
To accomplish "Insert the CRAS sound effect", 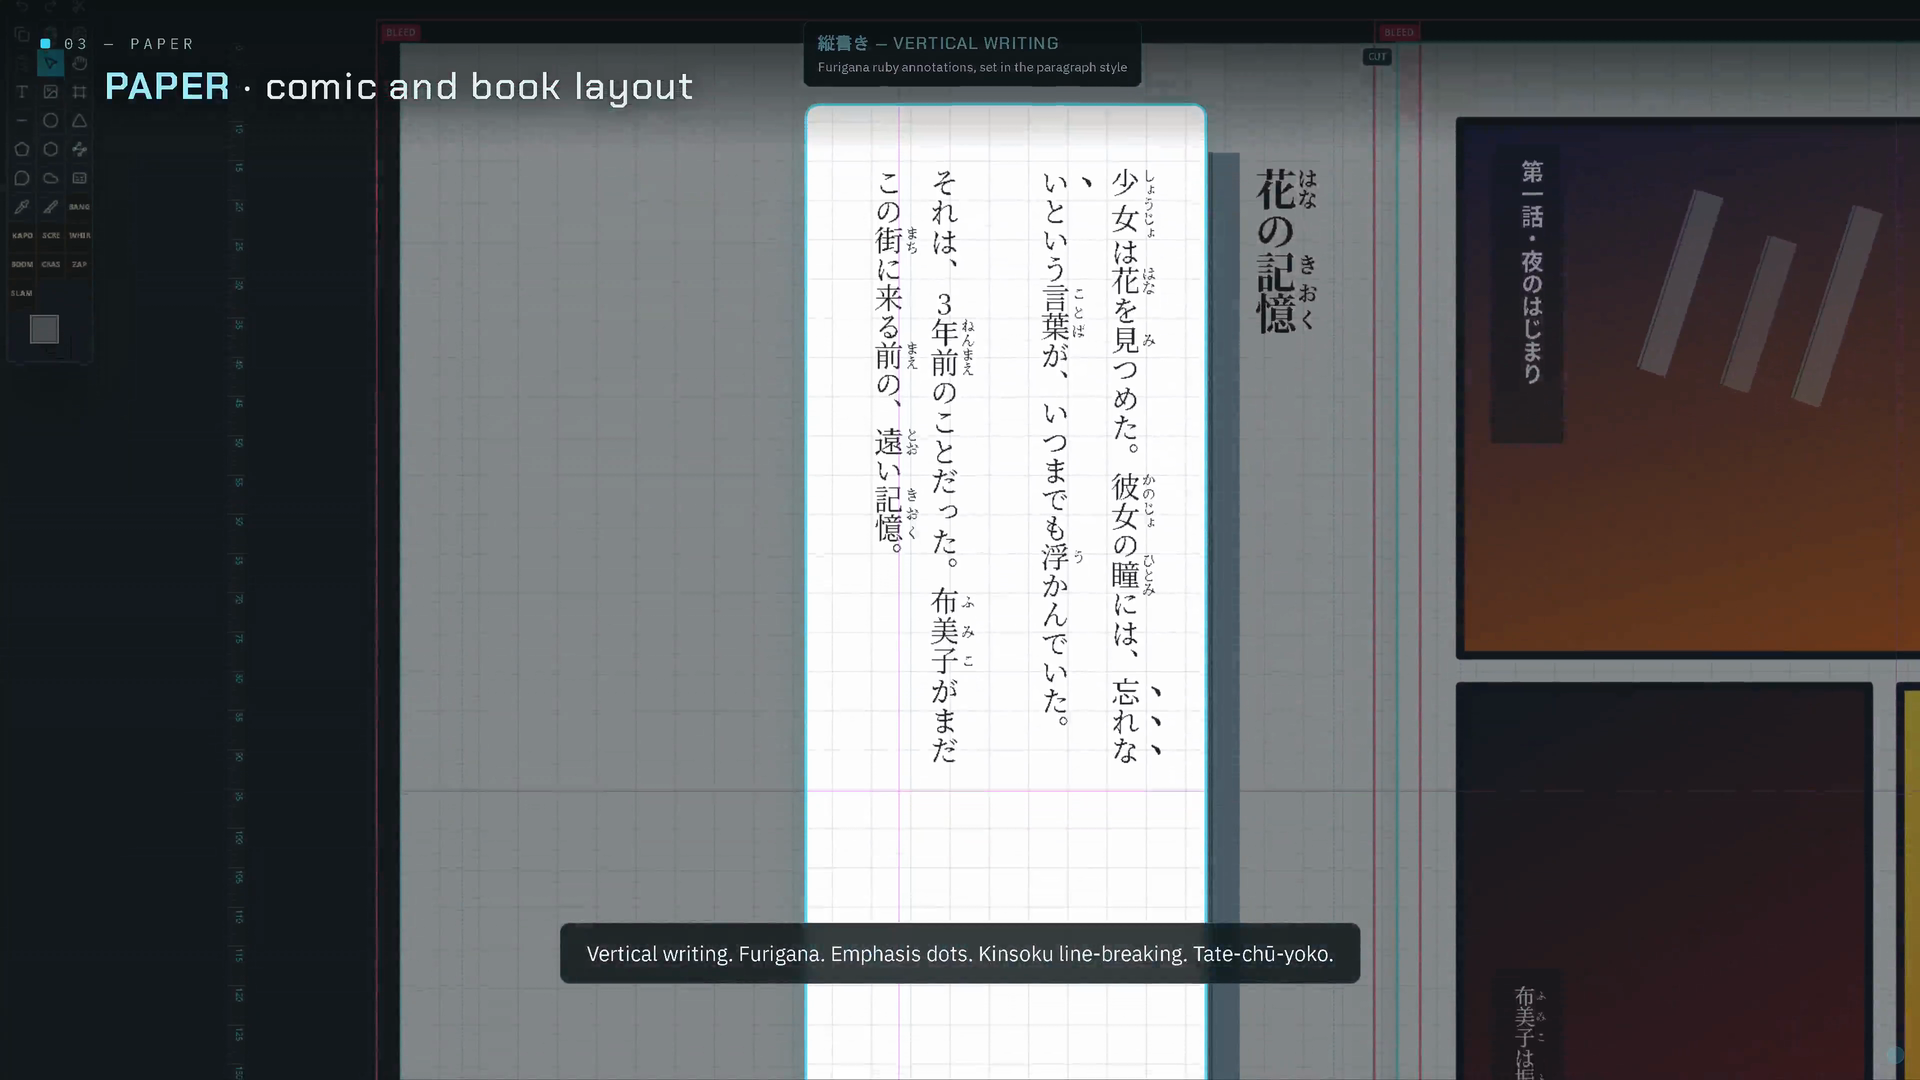I will [x=51, y=265].
